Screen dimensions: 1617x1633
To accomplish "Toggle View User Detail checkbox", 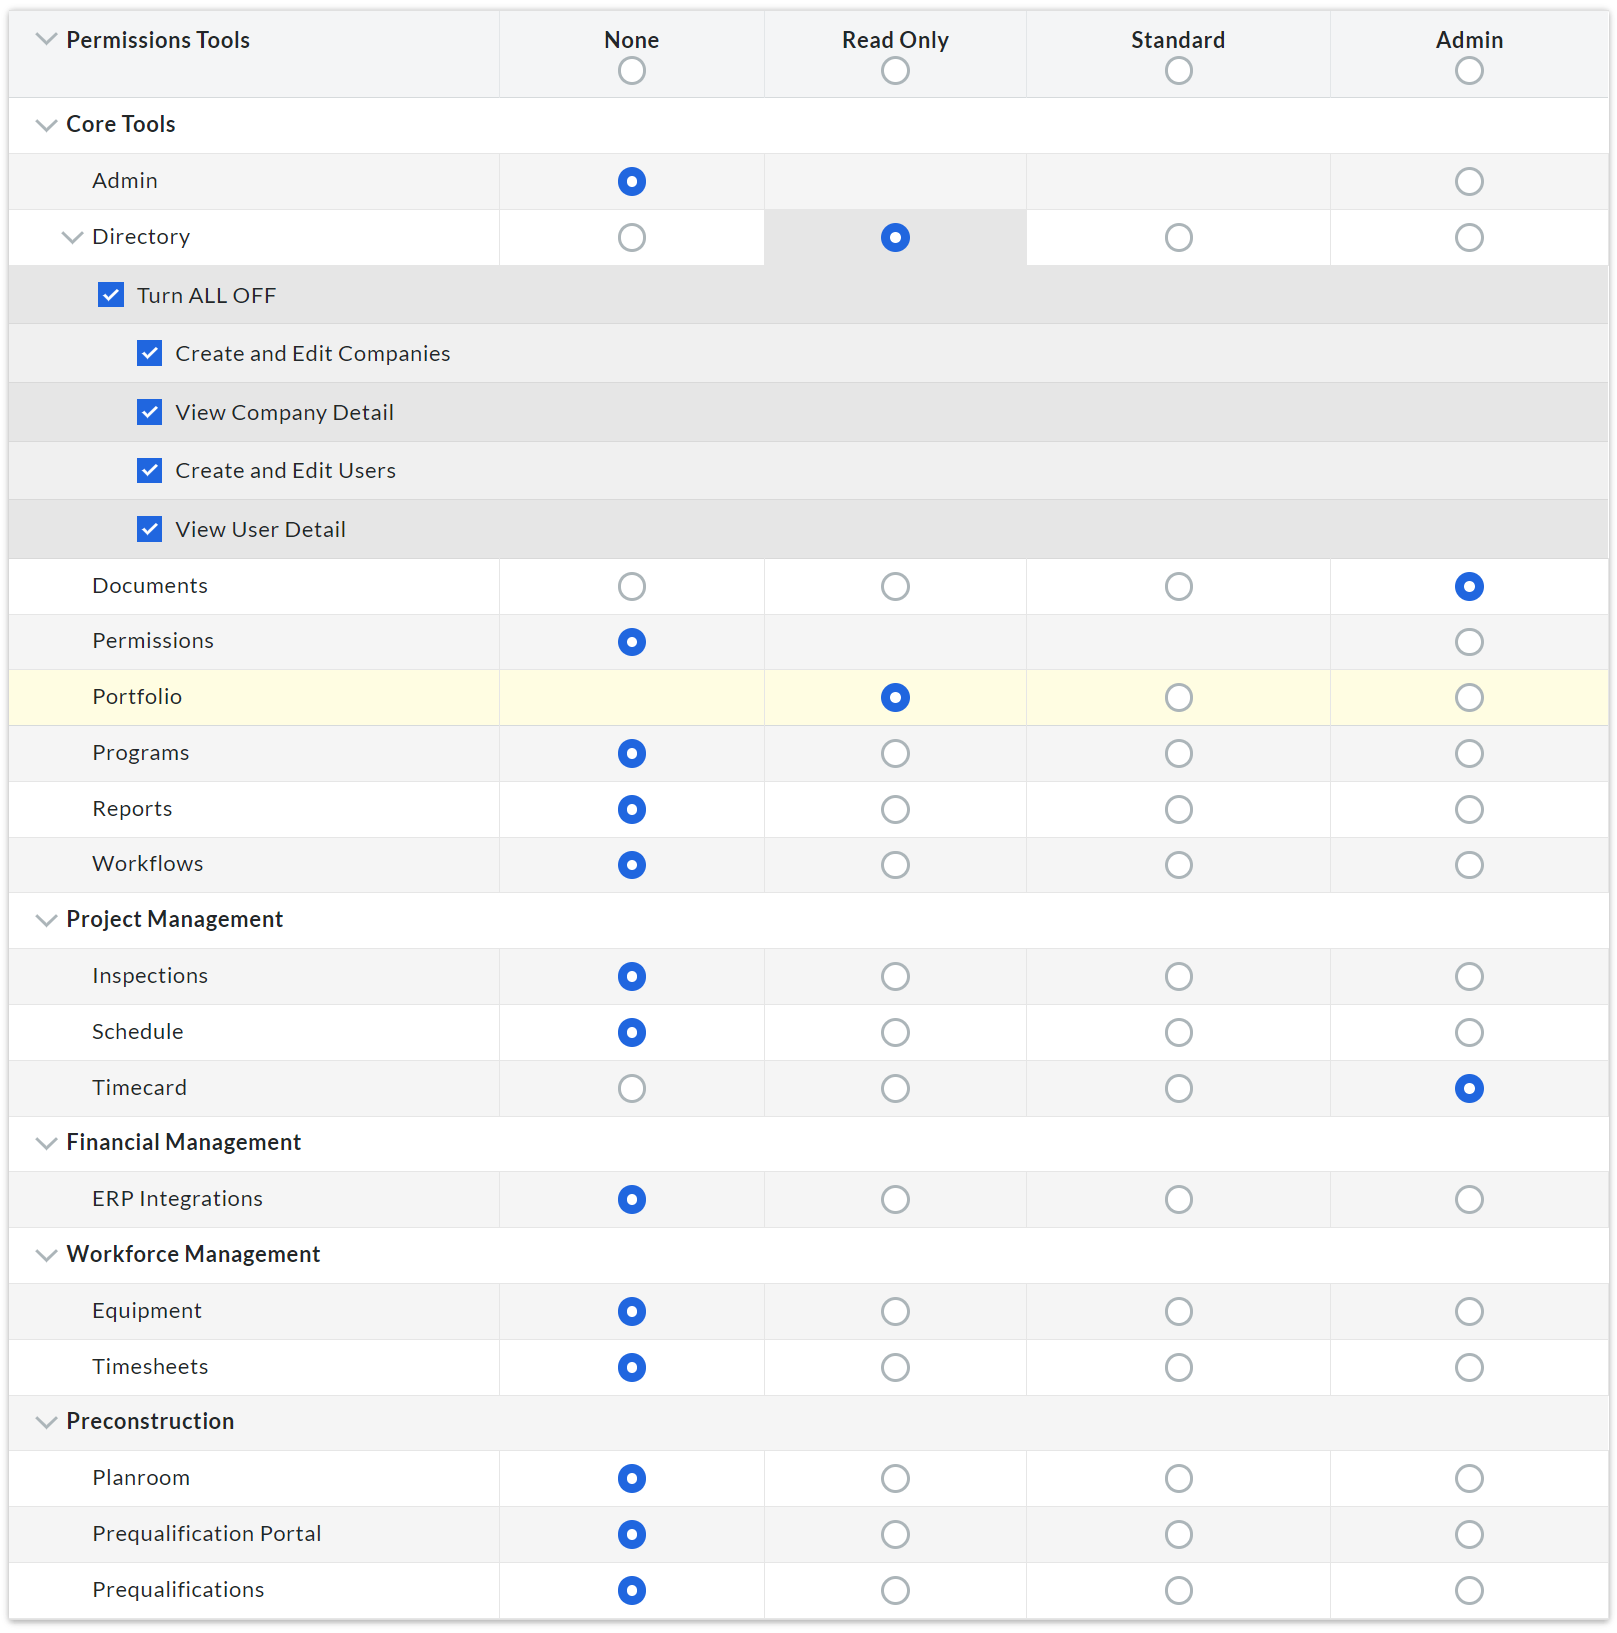I will tap(150, 529).
